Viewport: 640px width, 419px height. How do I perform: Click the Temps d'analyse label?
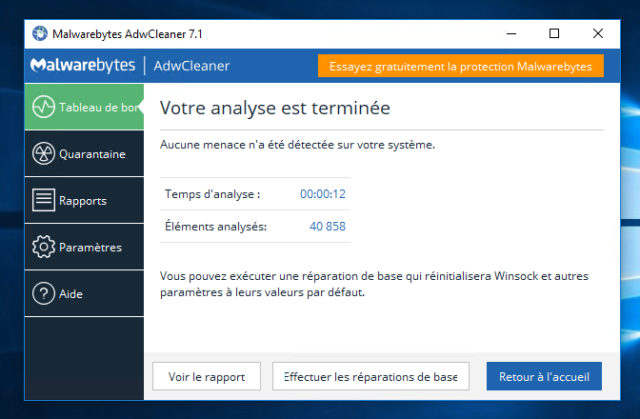(212, 194)
